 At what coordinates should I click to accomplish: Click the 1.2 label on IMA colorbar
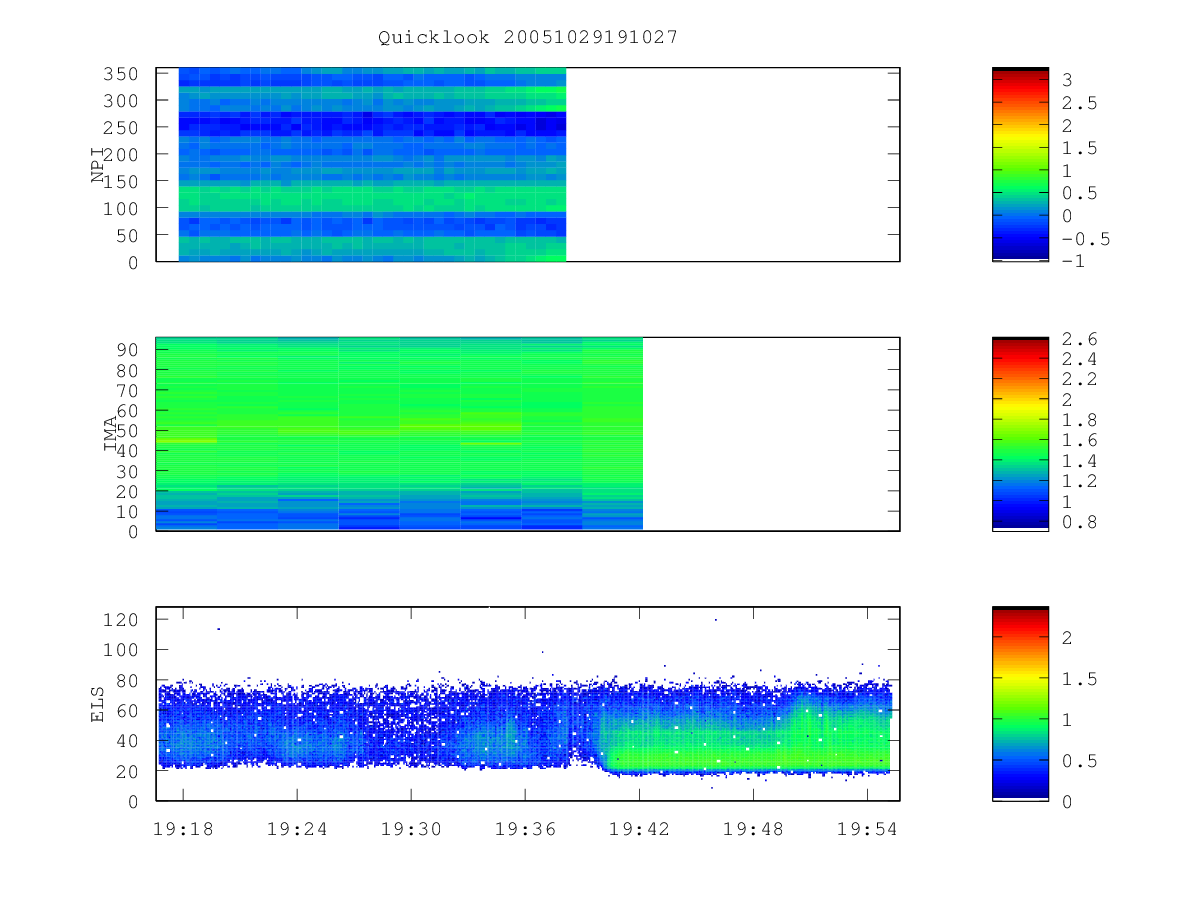click(1079, 481)
